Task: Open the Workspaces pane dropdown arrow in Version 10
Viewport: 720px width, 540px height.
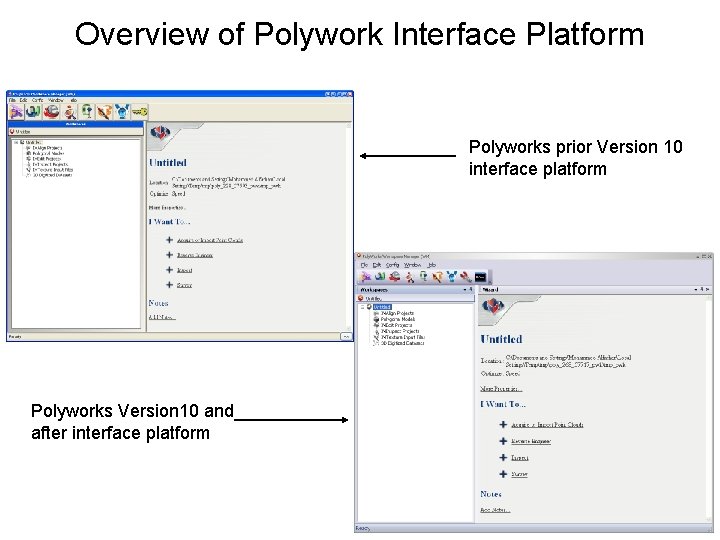Action: point(465,290)
